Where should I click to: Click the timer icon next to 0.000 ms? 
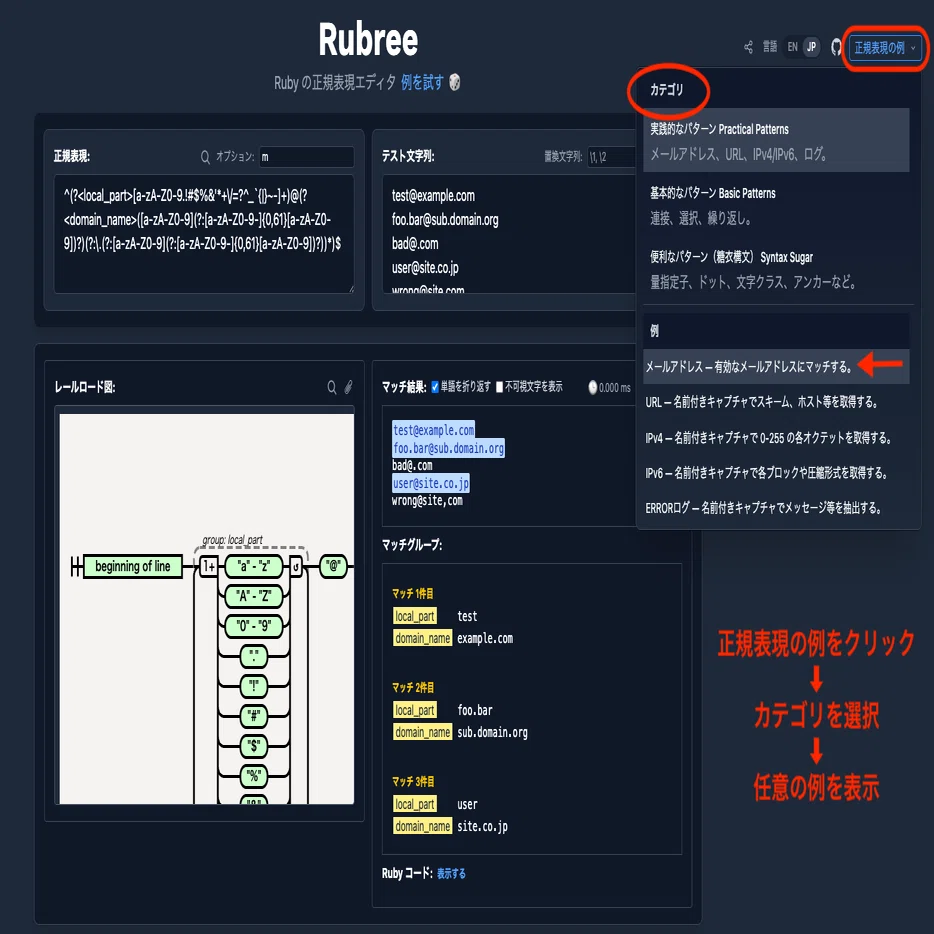click(593, 387)
